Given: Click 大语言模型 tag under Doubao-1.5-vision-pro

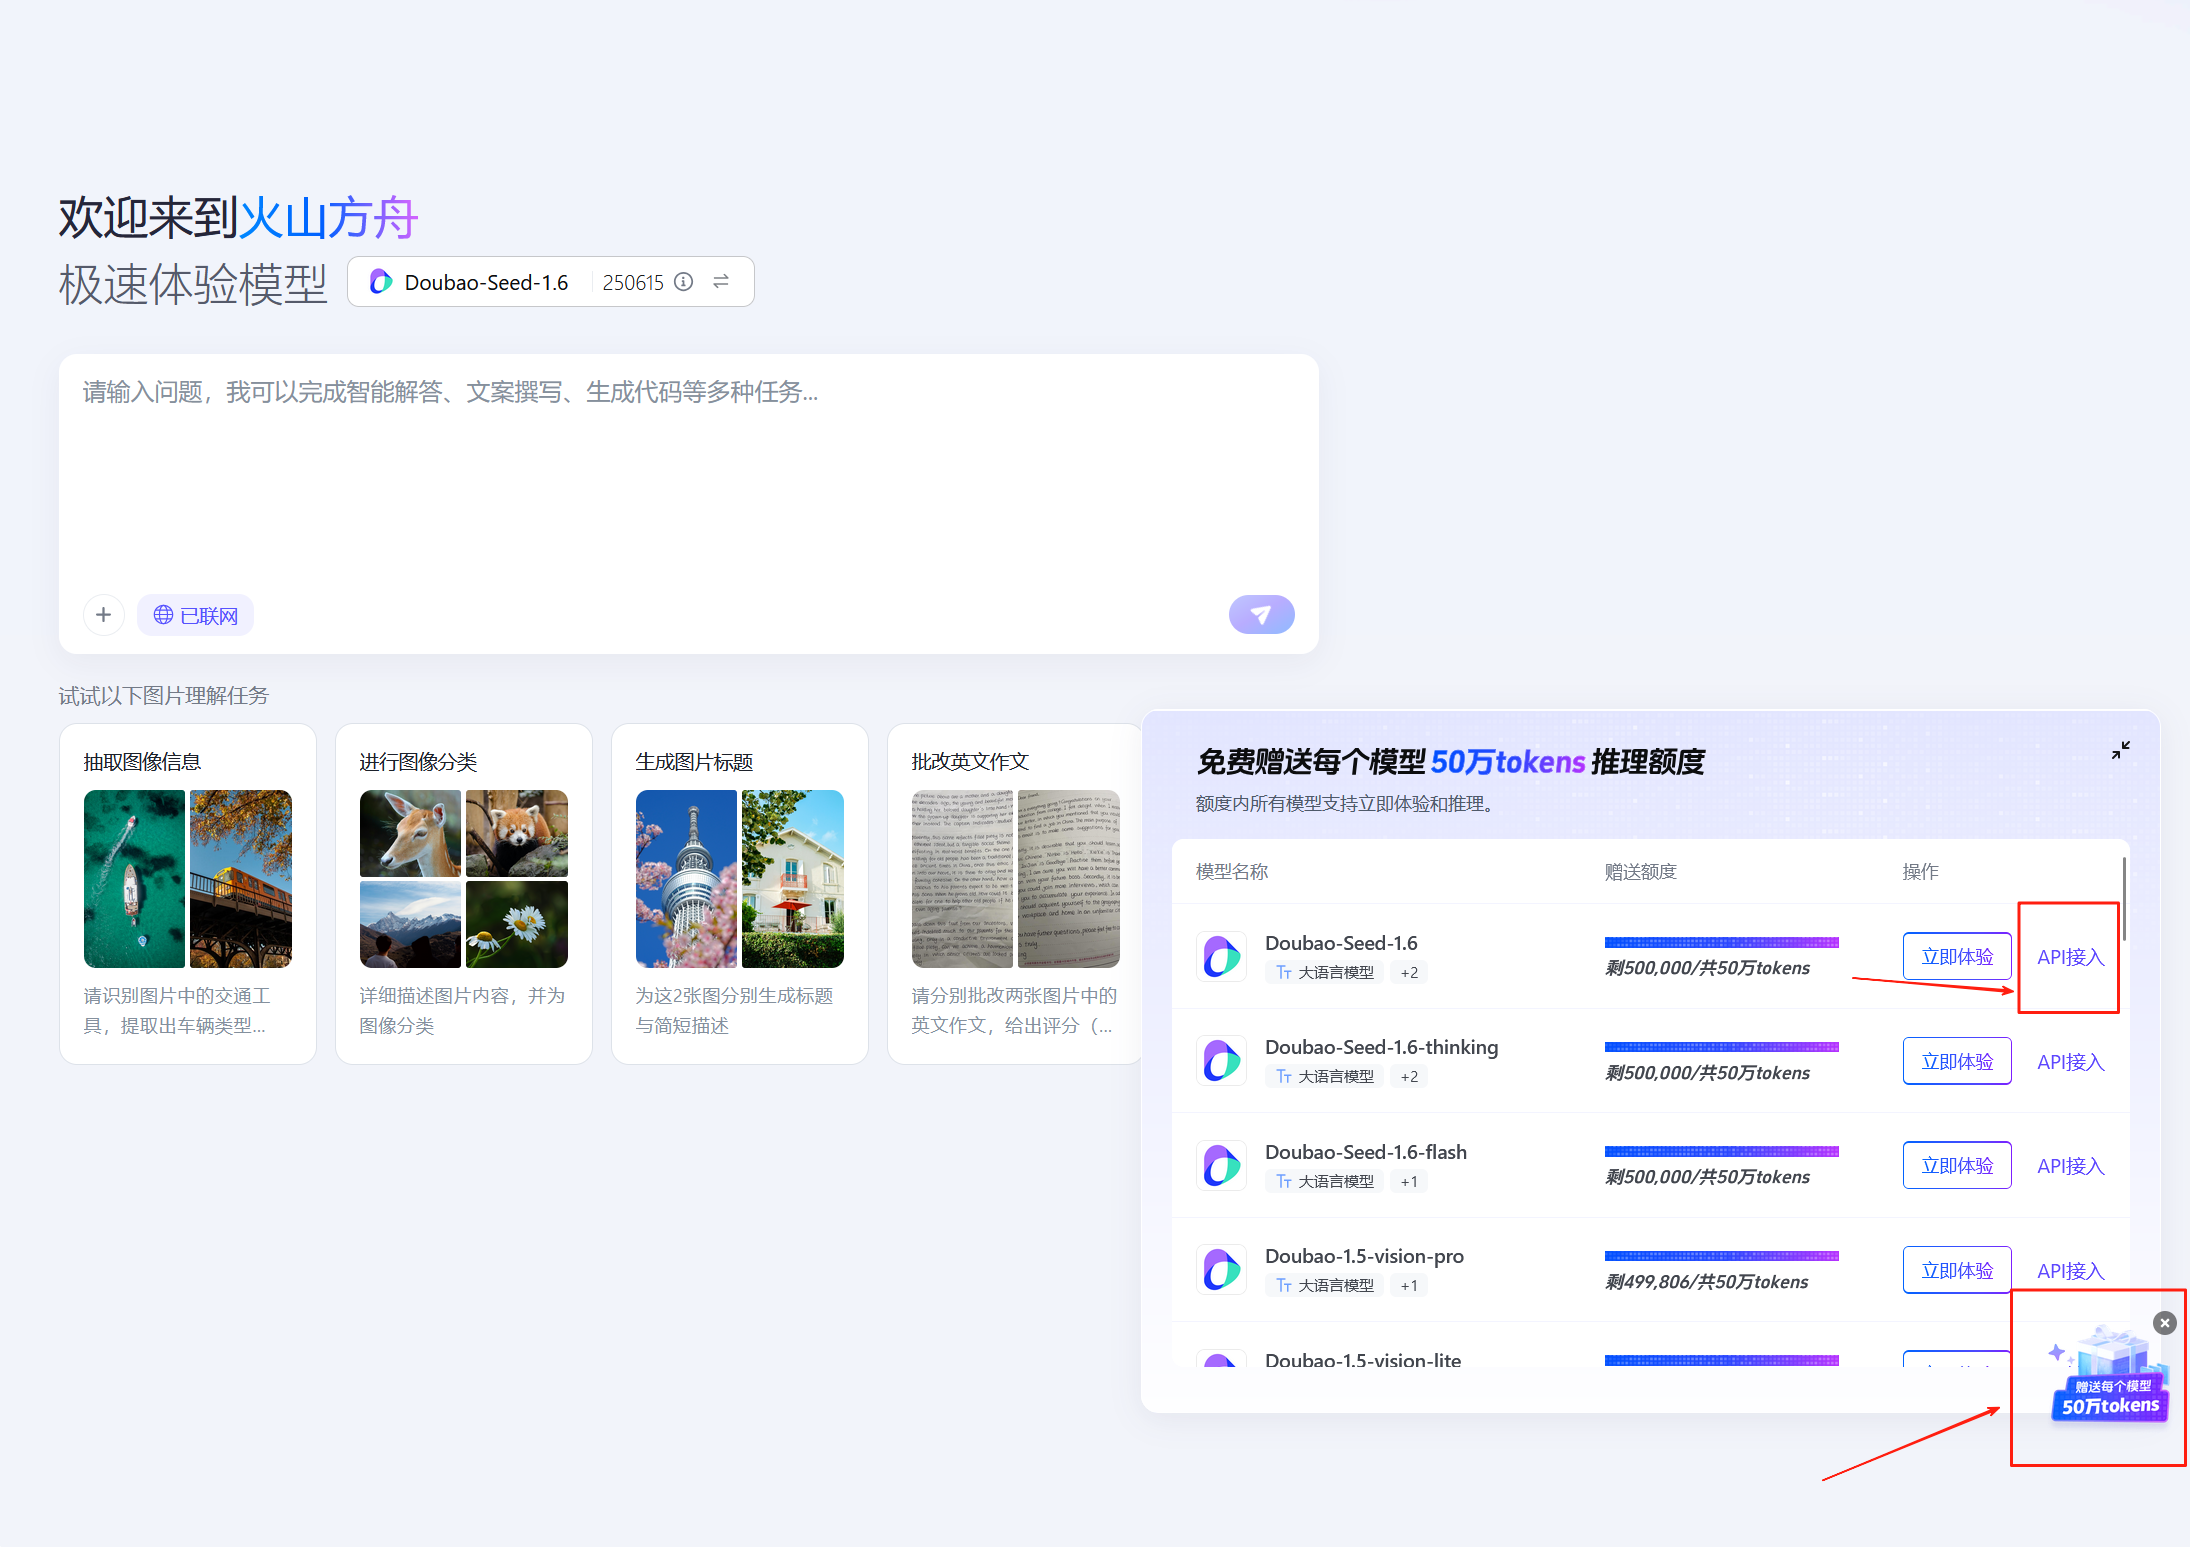Looking at the screenshot, I should [1325, 1285].
